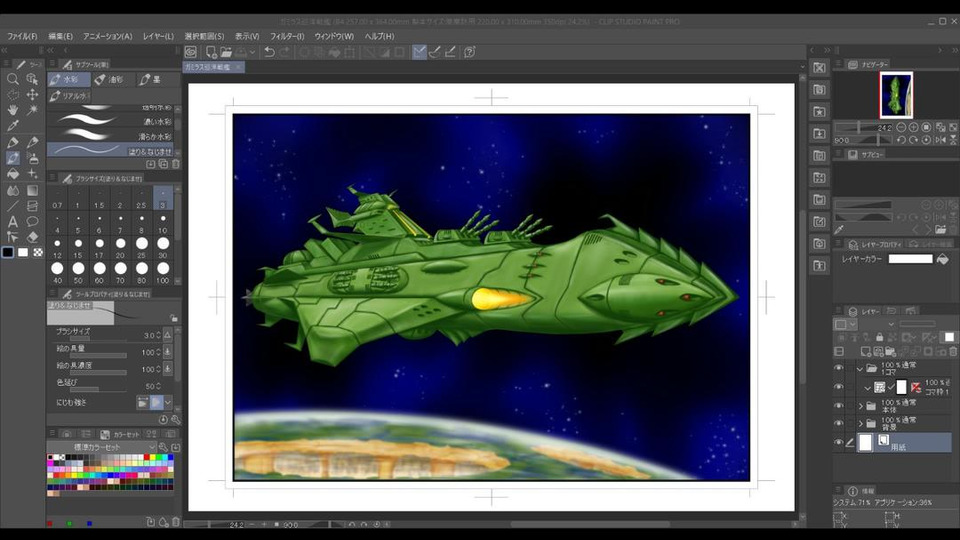Image resolution: width=960 pixels, height=540 pixels.
Task: Click the New raster layer icon
Action: point(866,351)
